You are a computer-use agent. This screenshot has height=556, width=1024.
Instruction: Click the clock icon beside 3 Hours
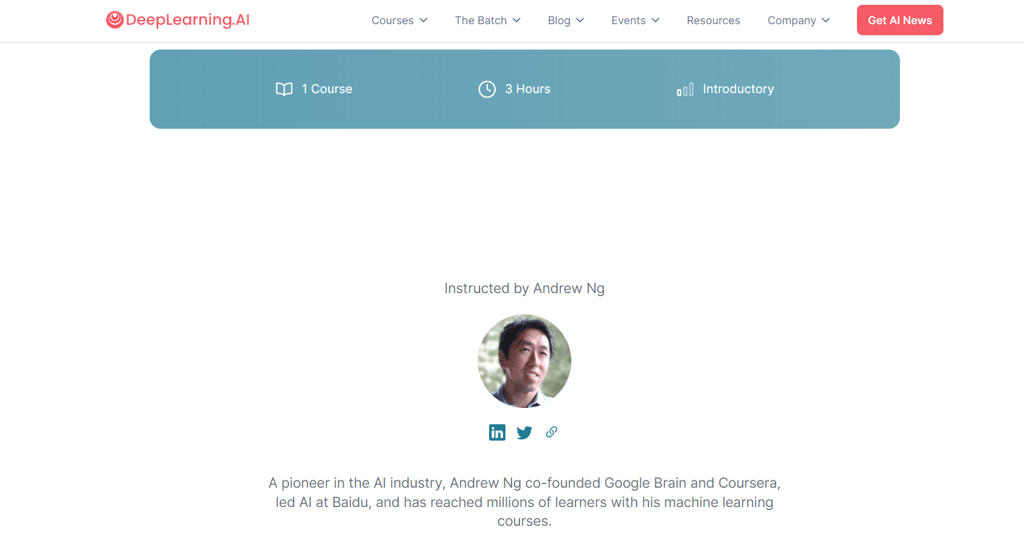(x=487, y=89)
